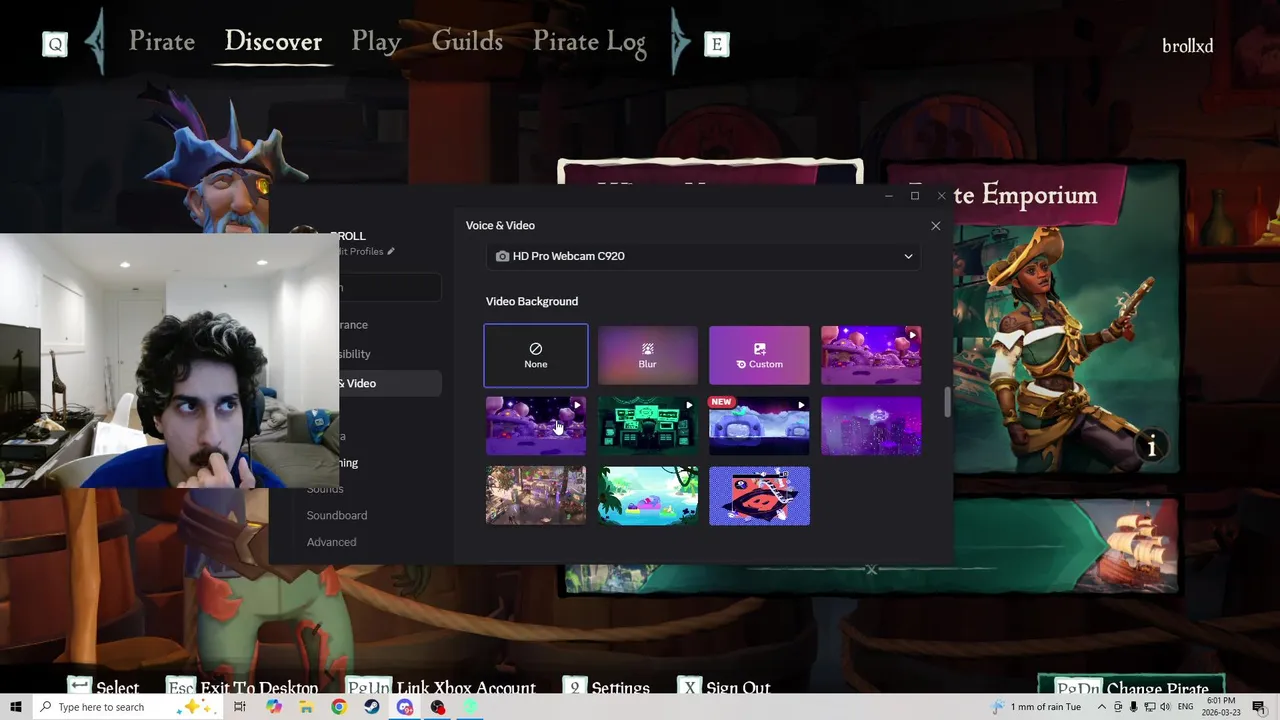The width and height of the screenshot is (1280, 720).
Task: Open the Custom background upload tile
Action: [760, 355]
